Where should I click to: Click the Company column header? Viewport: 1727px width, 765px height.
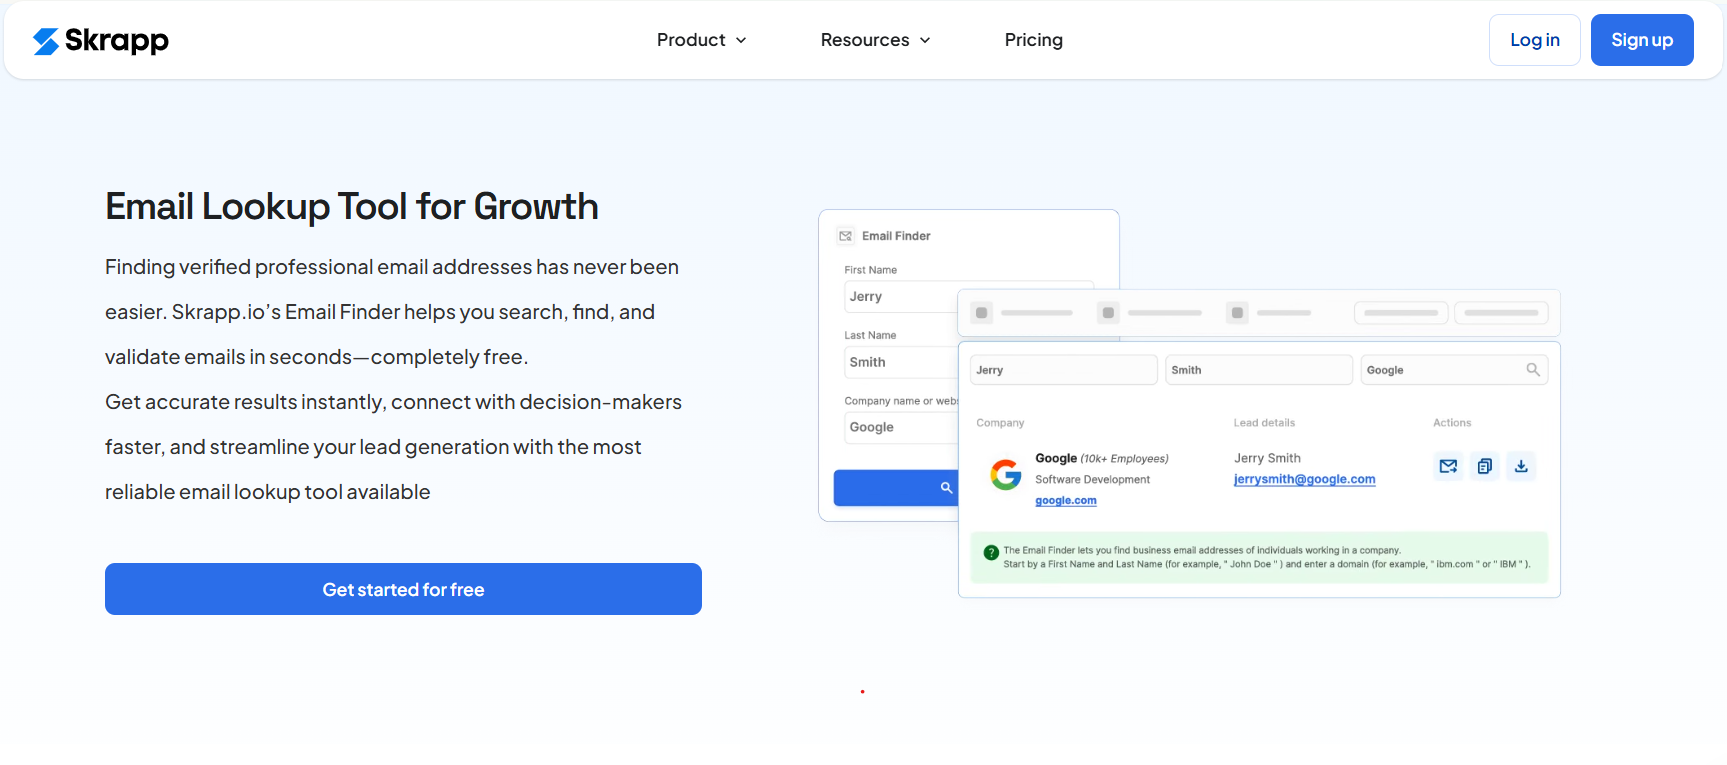pyautogui.click(x=1000, y=423)
